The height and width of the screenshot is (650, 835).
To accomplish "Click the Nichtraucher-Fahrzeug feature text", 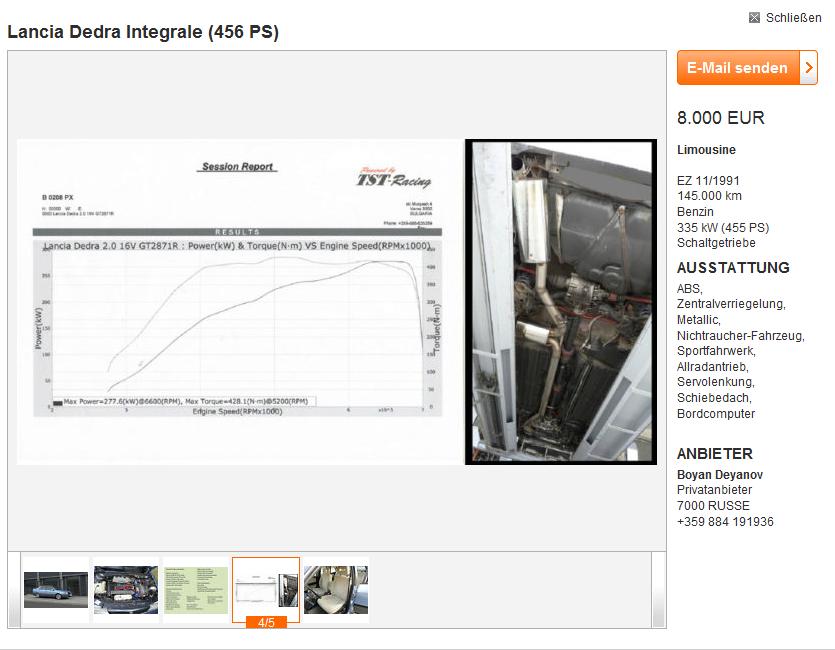I will click(x=741, y=336).
